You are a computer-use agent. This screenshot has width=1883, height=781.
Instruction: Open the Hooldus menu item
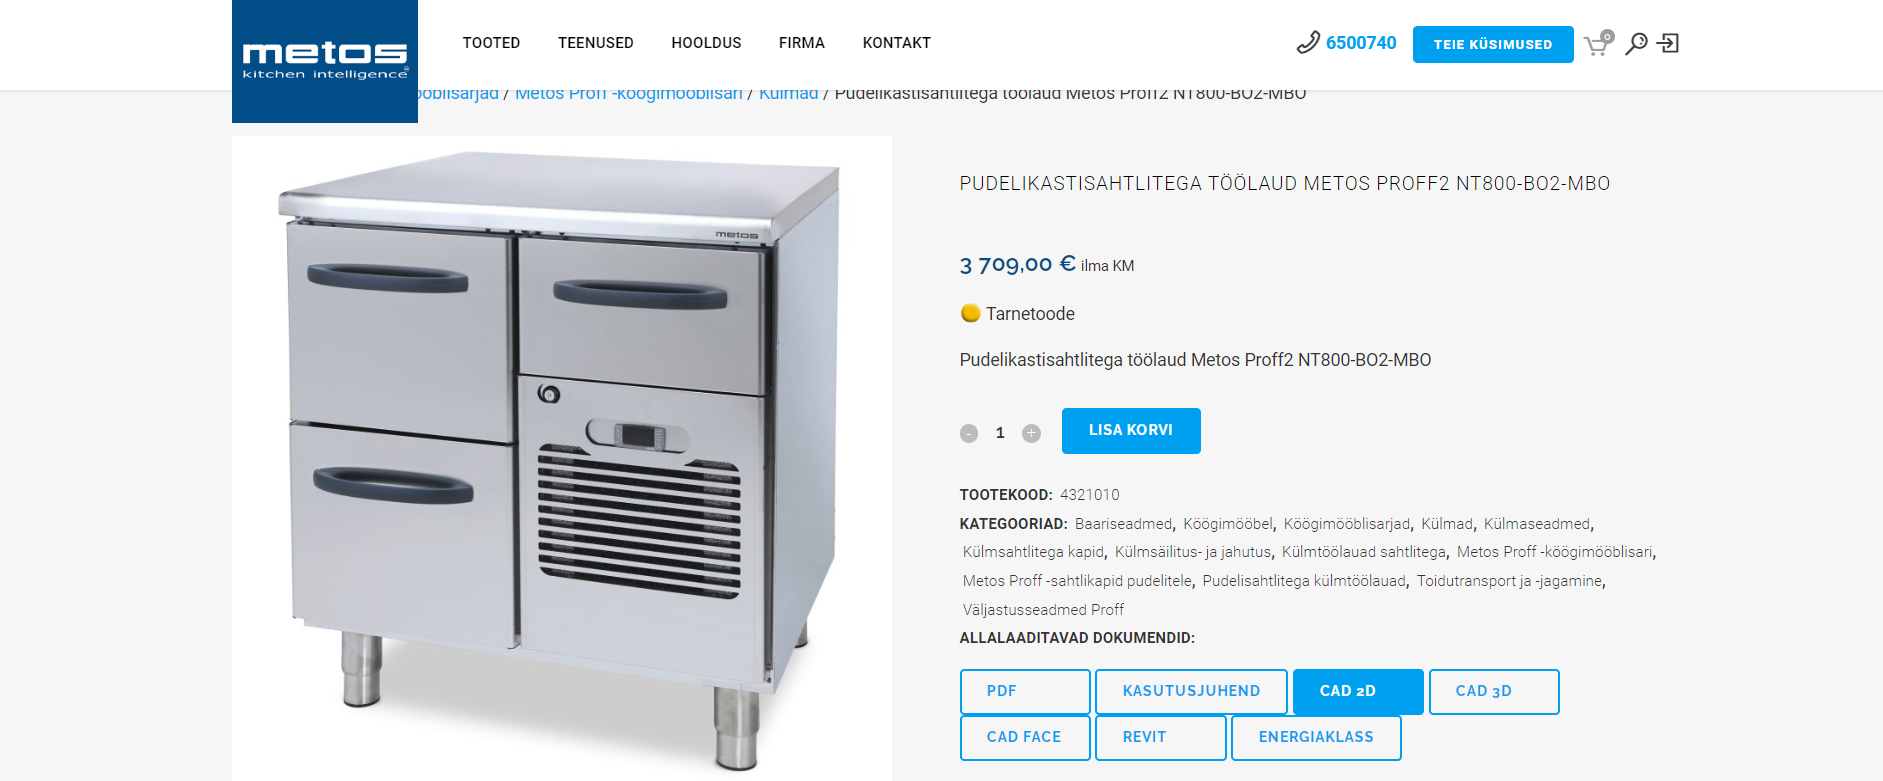pos(706,43)
